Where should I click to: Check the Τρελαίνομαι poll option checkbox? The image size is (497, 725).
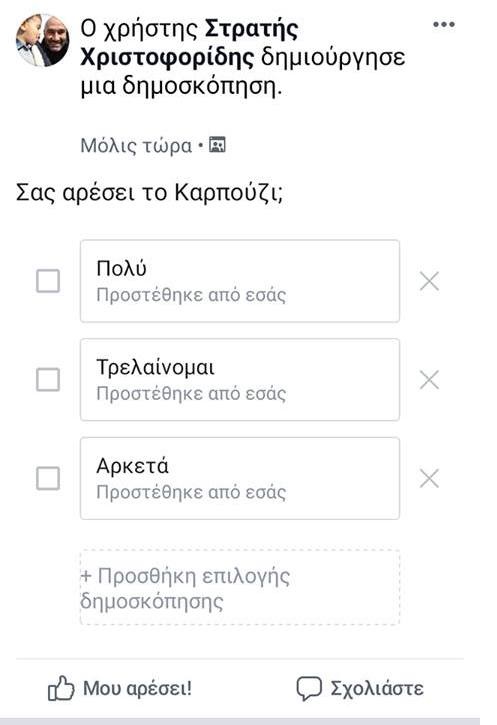[x=48, y=380]
